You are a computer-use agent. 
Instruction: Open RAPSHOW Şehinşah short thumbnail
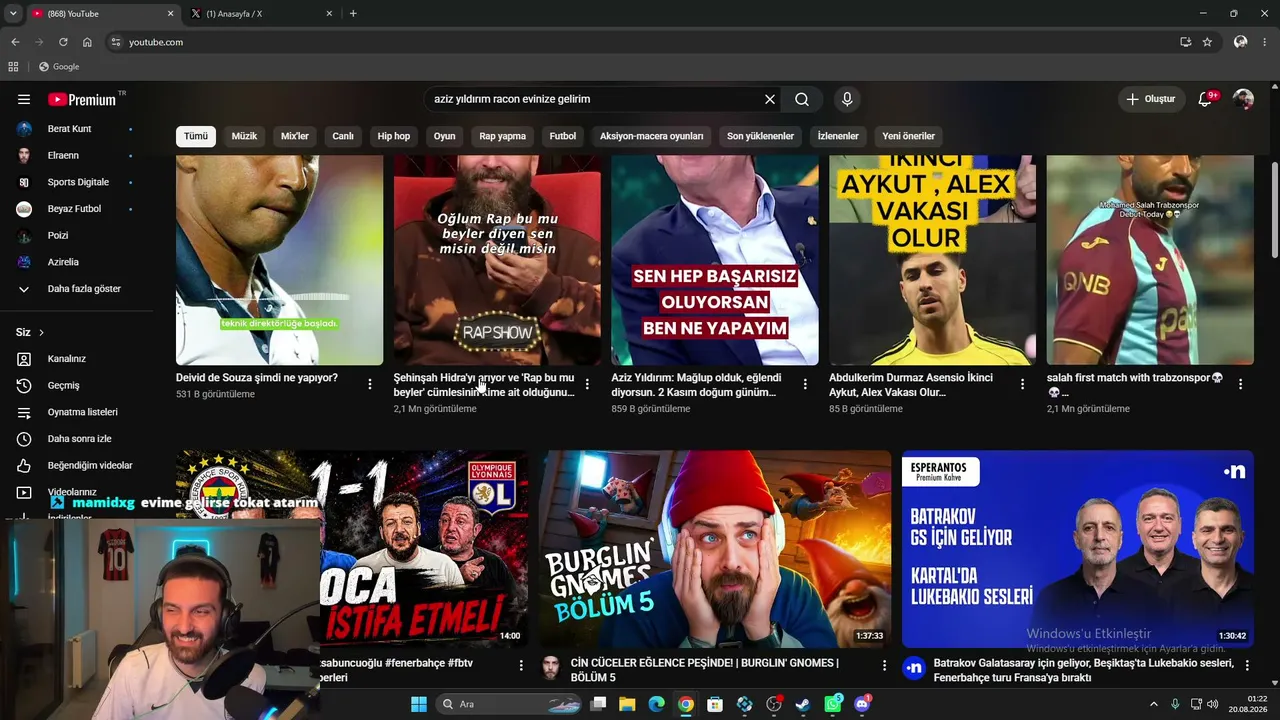pyautogui.click(x=497, y=260)
